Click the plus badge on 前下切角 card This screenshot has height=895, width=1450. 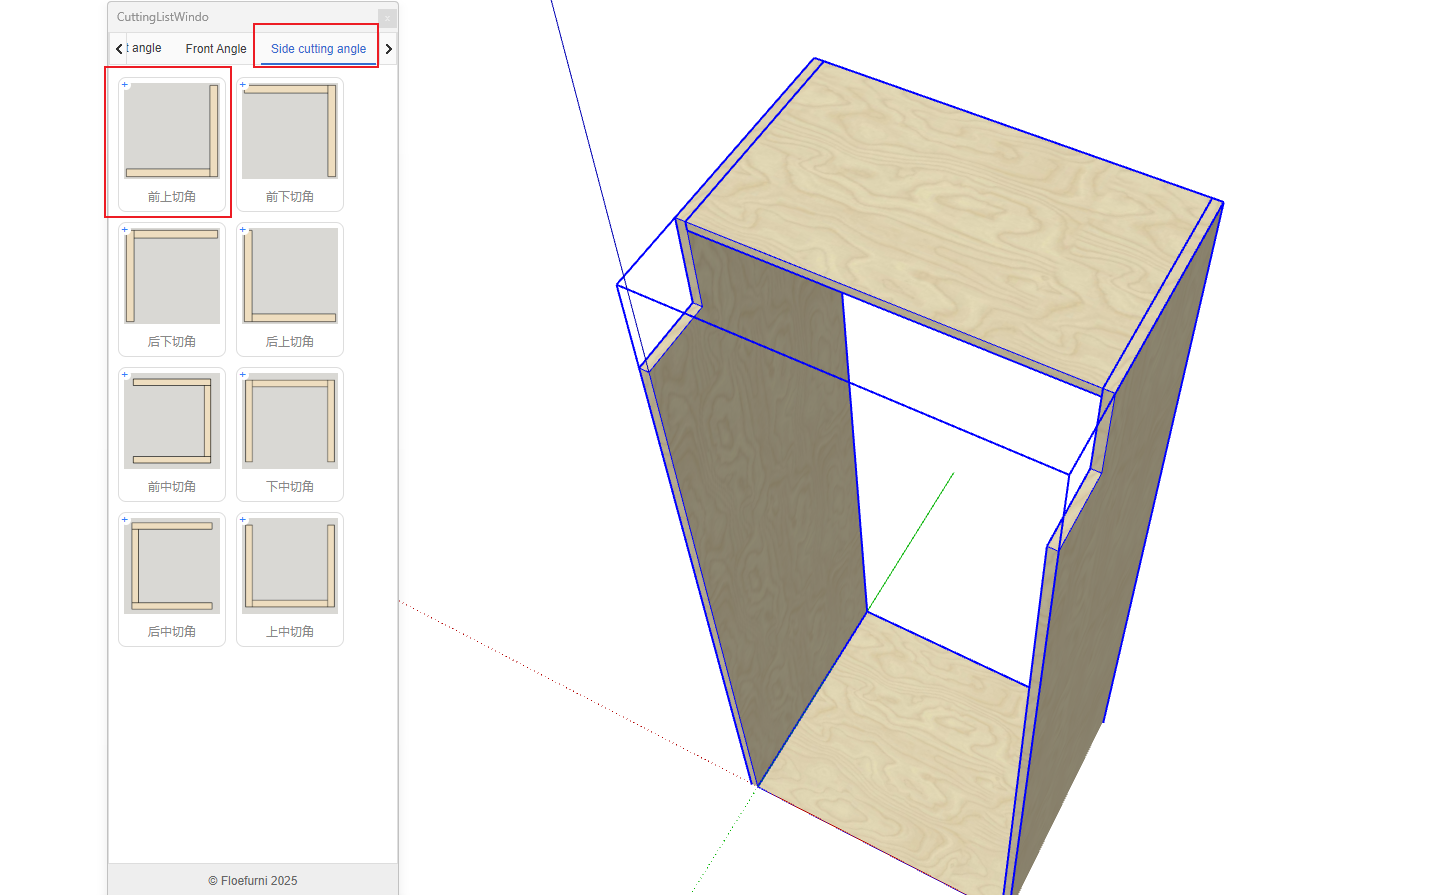tap(243, 85)
